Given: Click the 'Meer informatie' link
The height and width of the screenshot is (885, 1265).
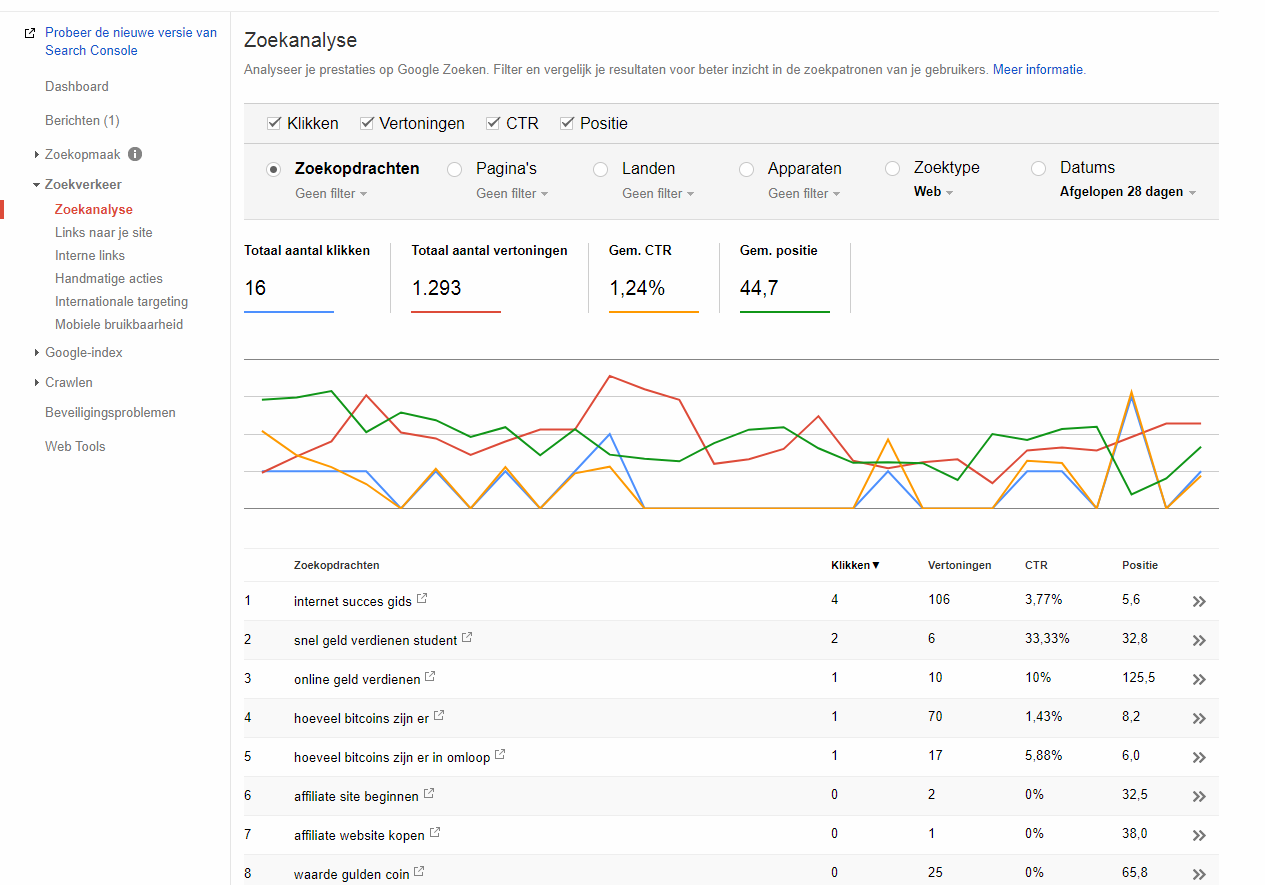Looking at the screenshot, I should click(x=1038, y=70).
